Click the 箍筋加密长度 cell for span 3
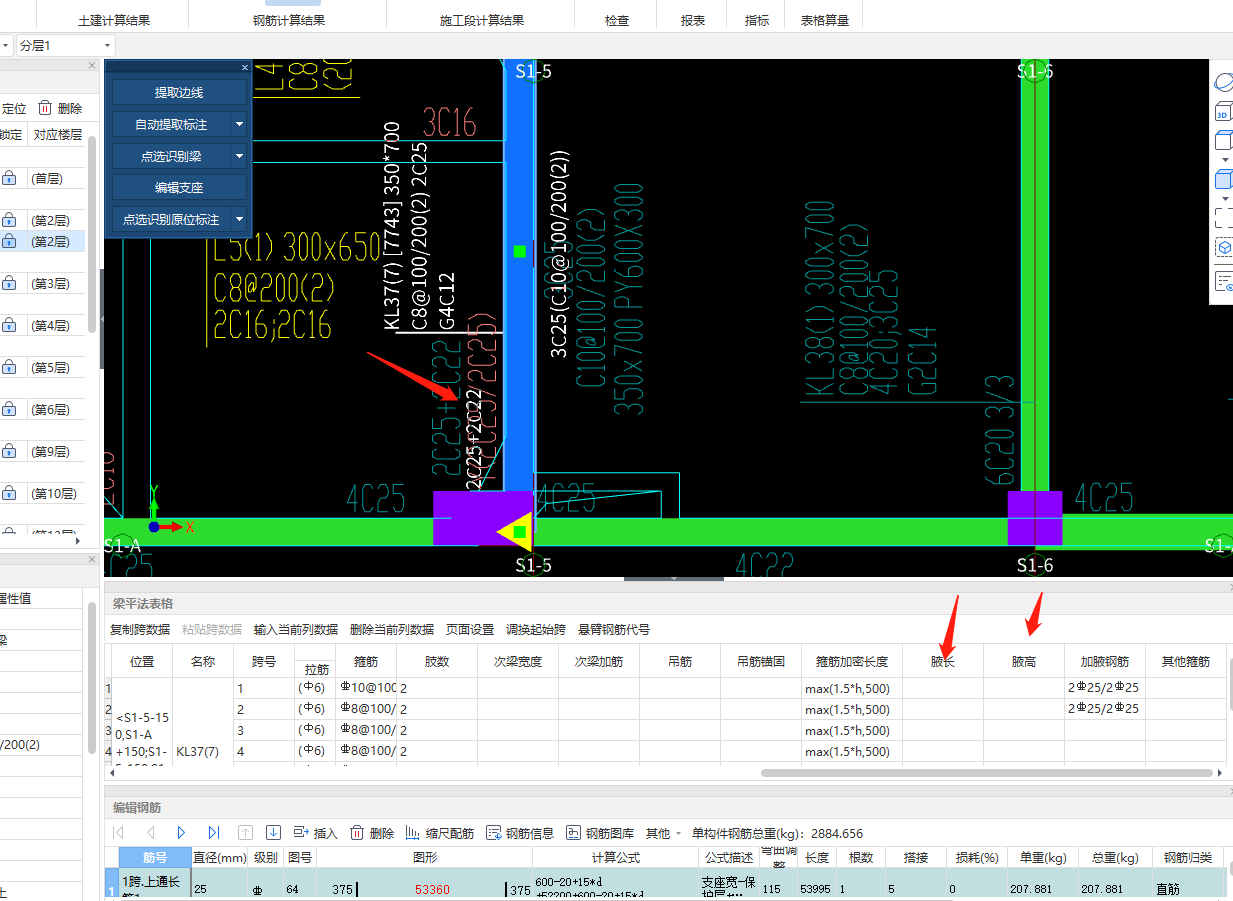The image size is (1233, 901). click(852, 730)
